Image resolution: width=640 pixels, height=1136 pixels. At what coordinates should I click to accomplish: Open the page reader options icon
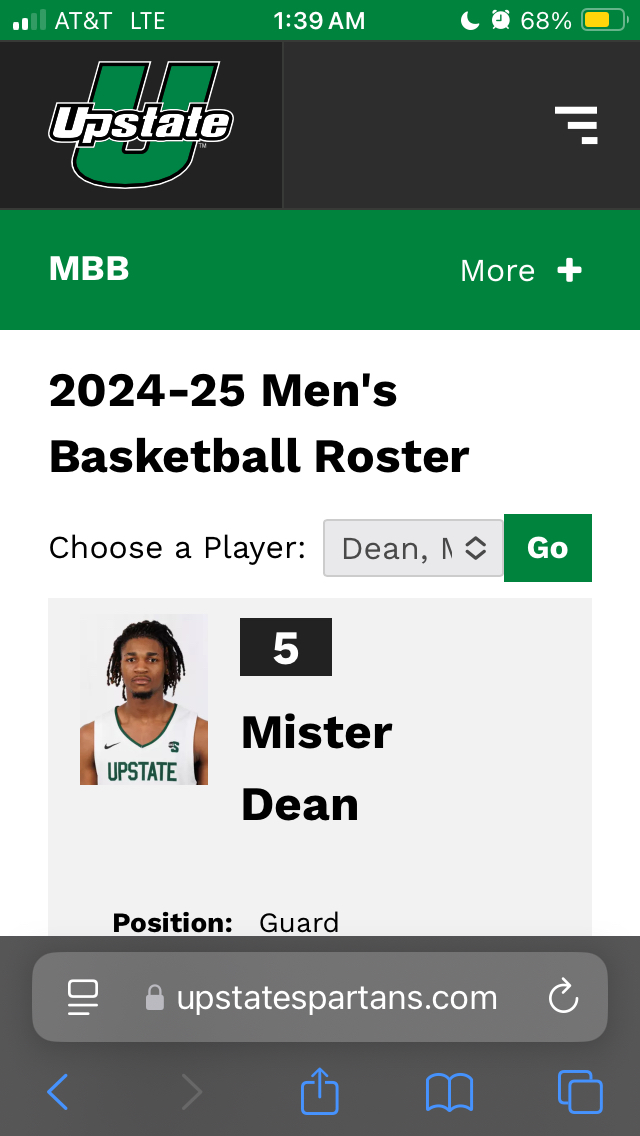pos(82,997)
